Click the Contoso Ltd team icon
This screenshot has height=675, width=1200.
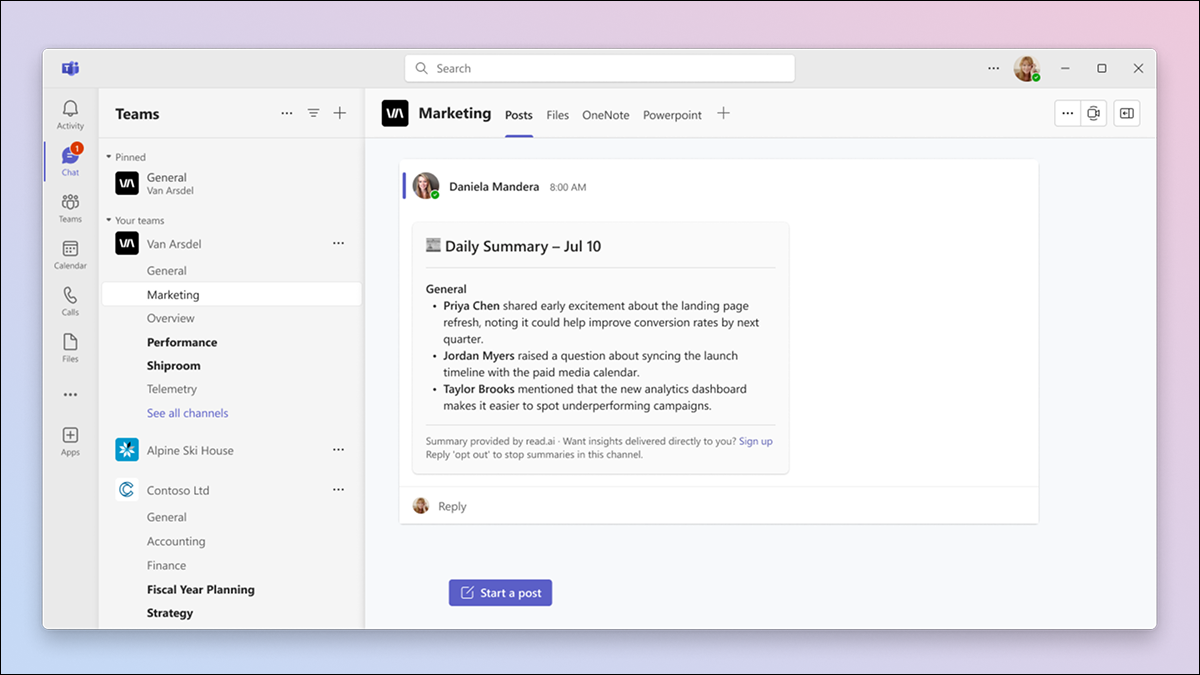[x=127, y=490]
